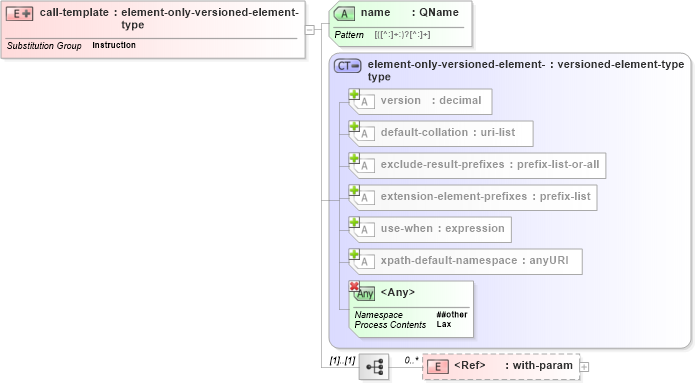Select 'extension-element-prefixes : prefix-list' label
Image resolution: width=696 pixels, height=384 pixels.
click(x=486, y=196)
